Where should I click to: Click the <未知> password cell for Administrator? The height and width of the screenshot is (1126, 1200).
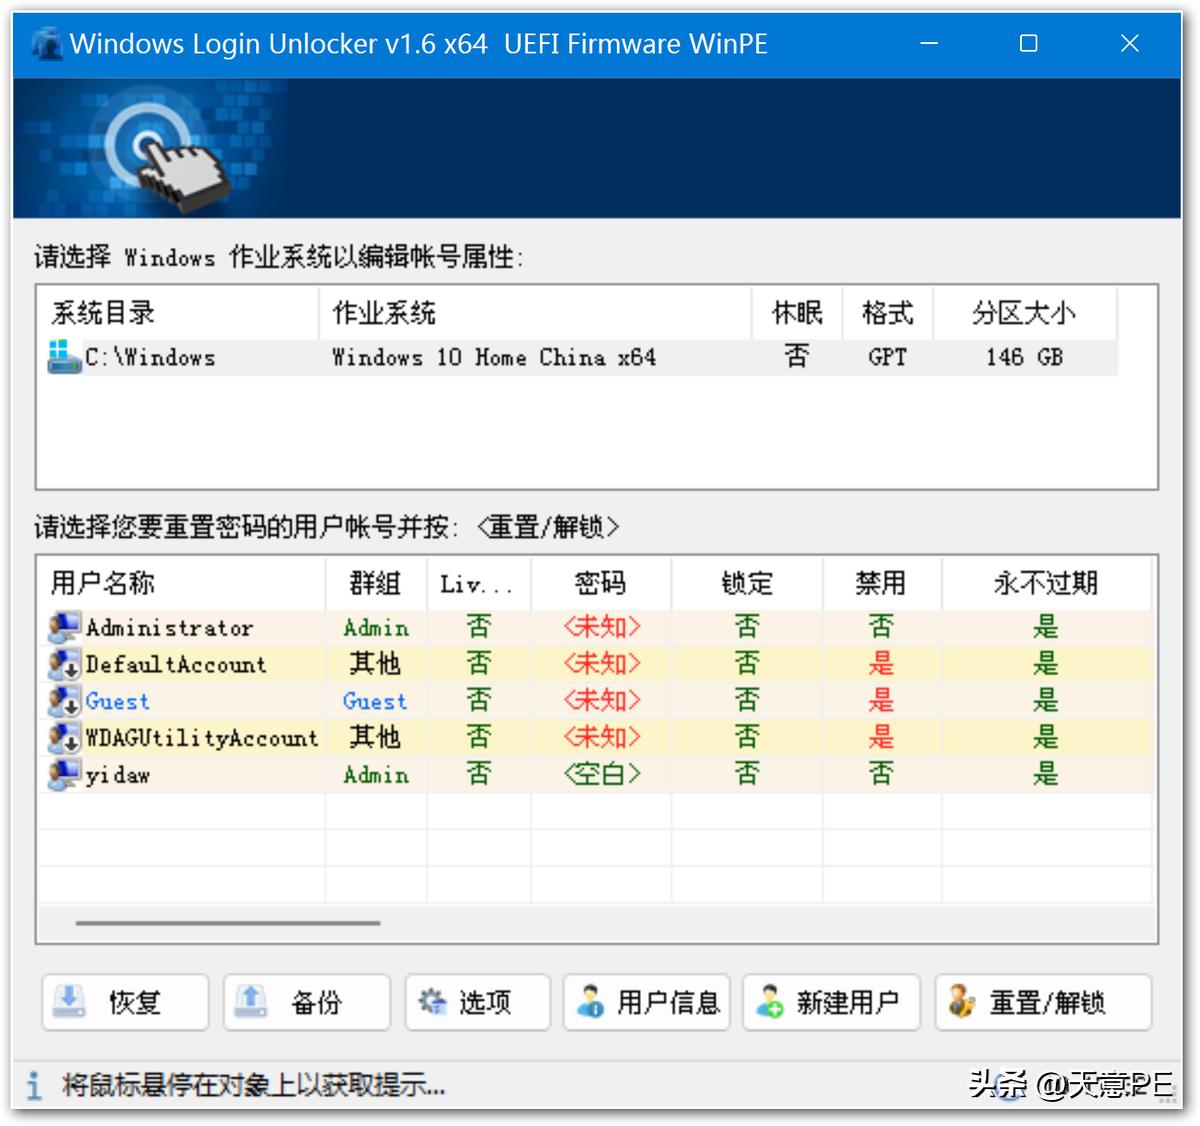click(x=601, y=627)
